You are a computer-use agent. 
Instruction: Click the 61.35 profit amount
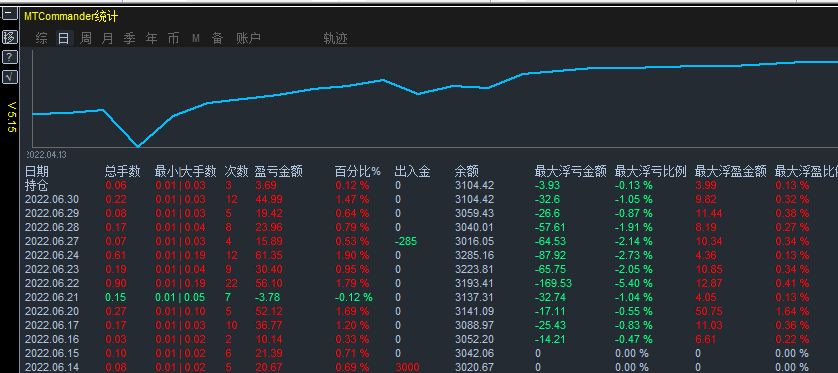tap(268, 255)
